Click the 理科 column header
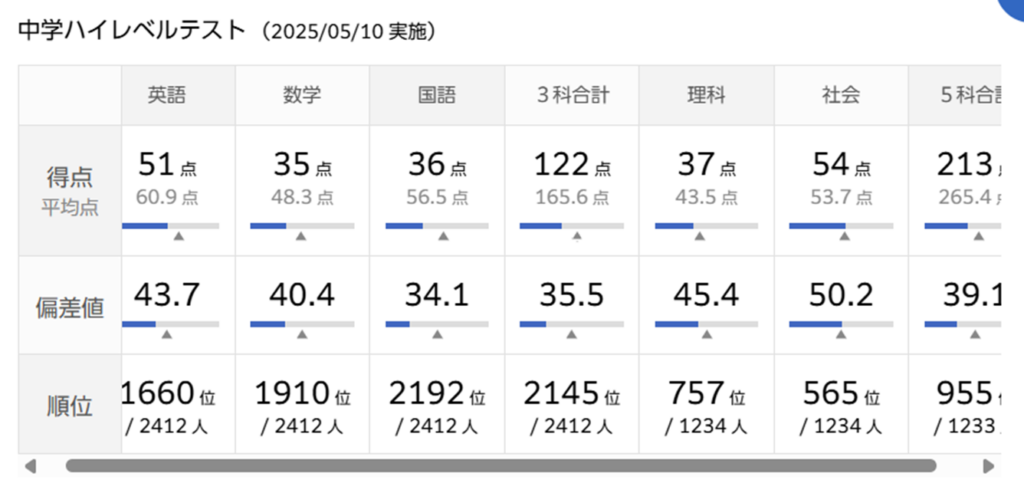The width and height of the screenshot is (1024, 483). (x=706, y=96)
